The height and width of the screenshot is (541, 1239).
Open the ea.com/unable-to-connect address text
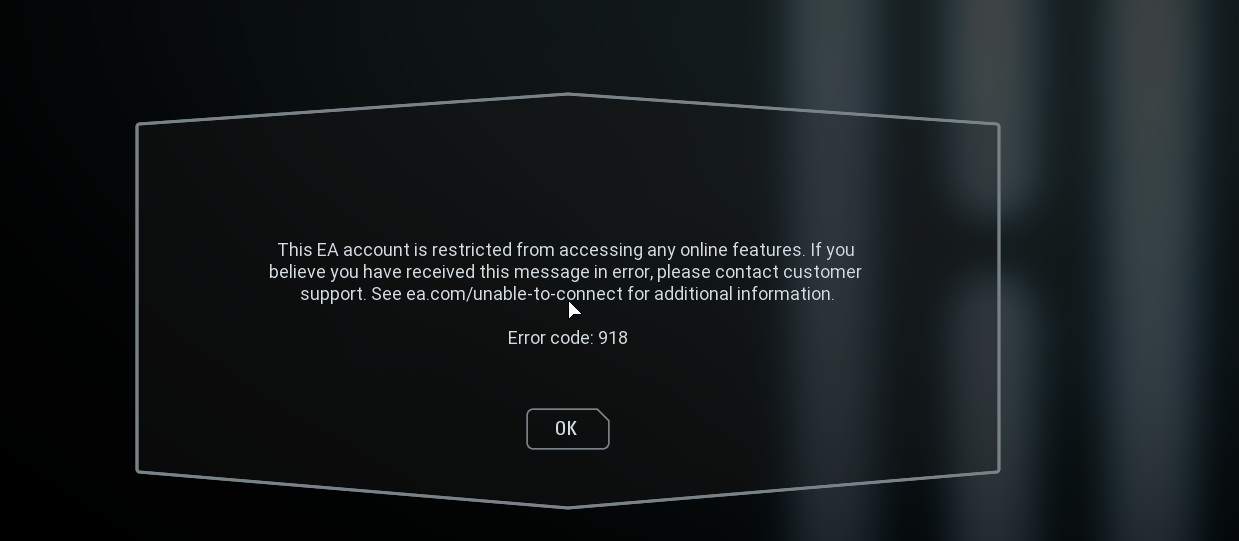514,294
